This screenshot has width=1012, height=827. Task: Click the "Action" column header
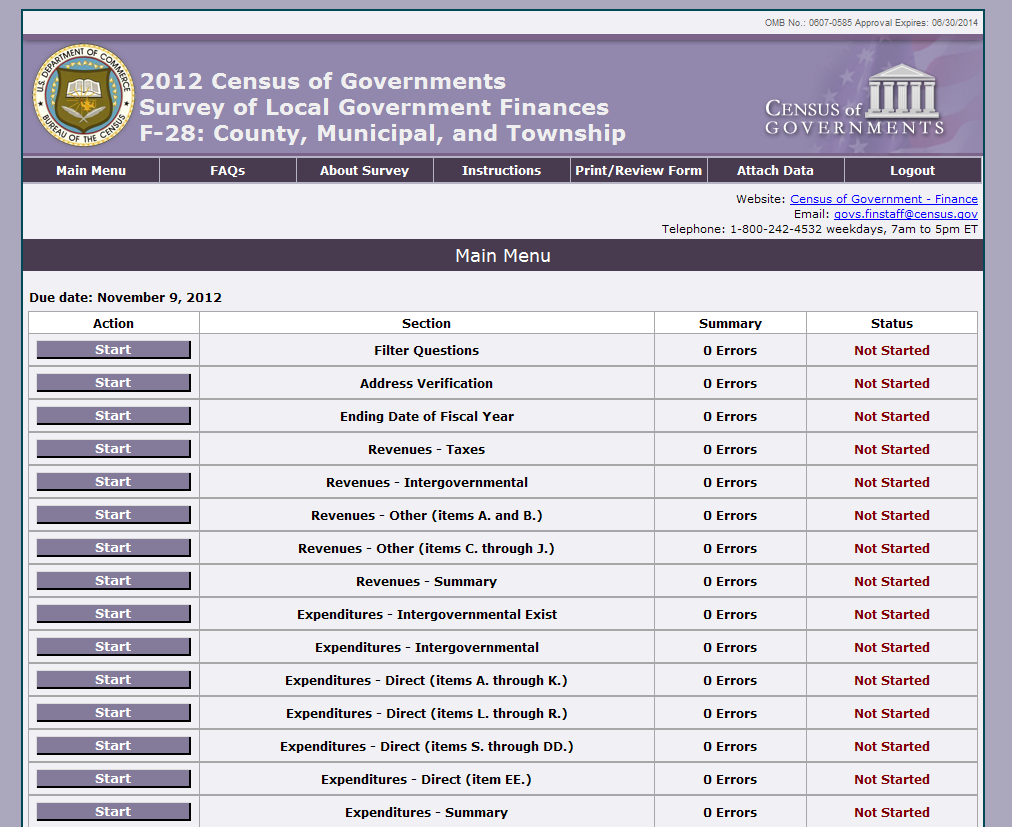coord(114,323)
